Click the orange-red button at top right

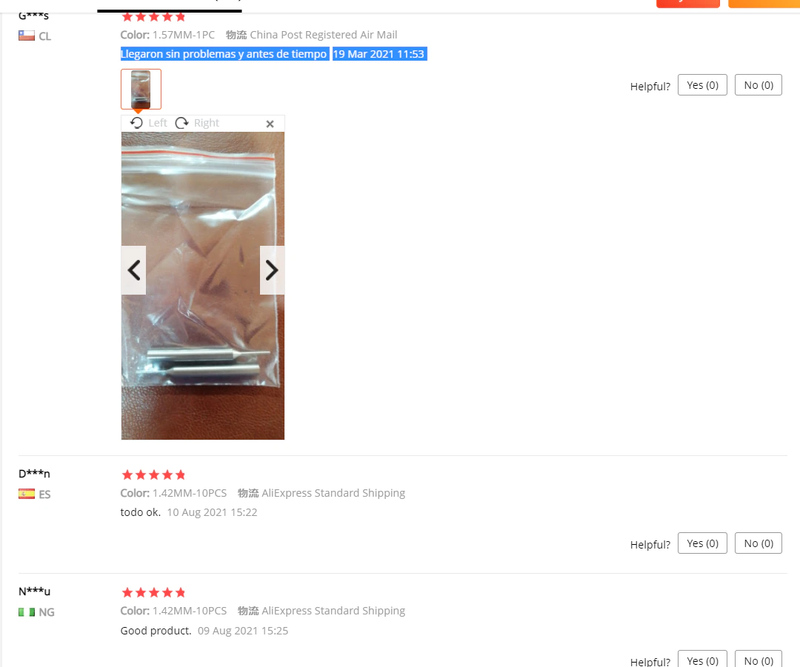pyautogui.click(x=688, y=4)
